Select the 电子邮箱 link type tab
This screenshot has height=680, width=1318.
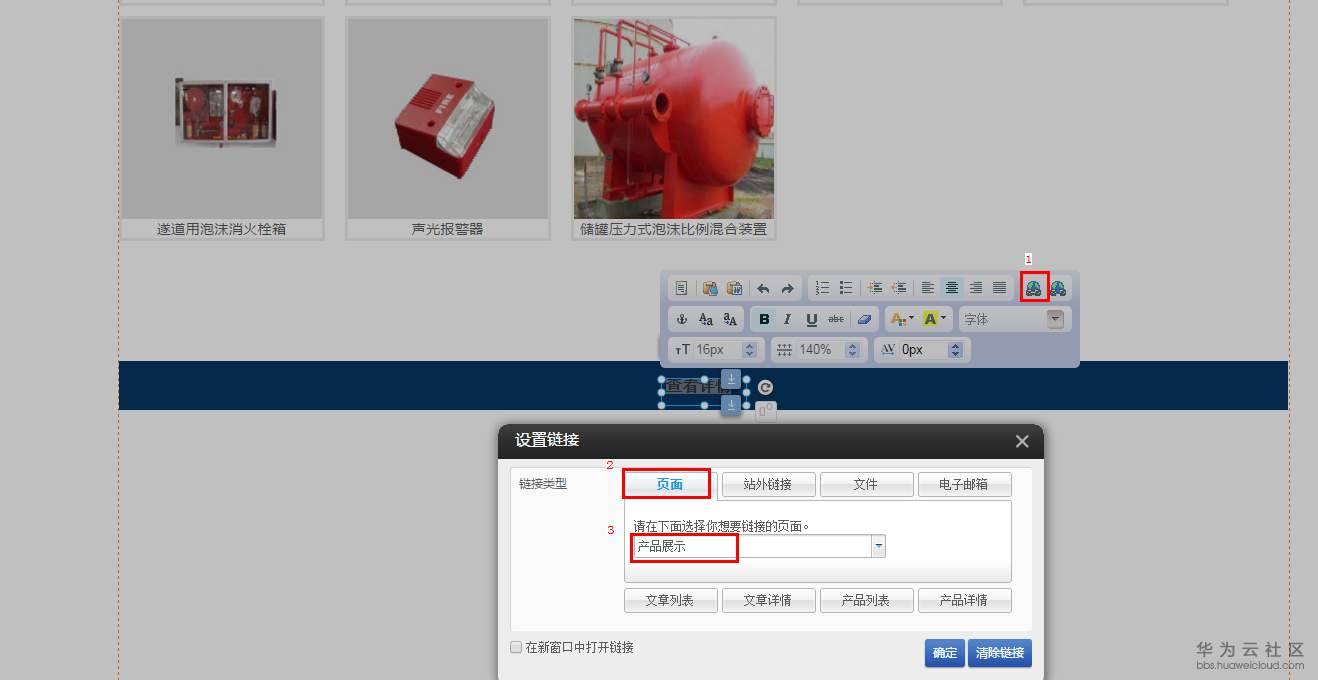[x=964, y=484]
